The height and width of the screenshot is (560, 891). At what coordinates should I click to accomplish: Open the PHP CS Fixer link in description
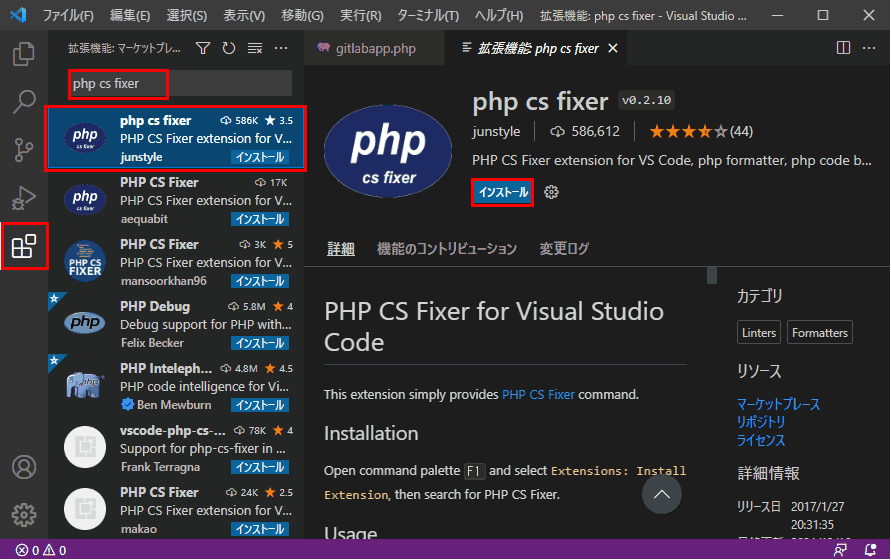(x=538, y=395)
